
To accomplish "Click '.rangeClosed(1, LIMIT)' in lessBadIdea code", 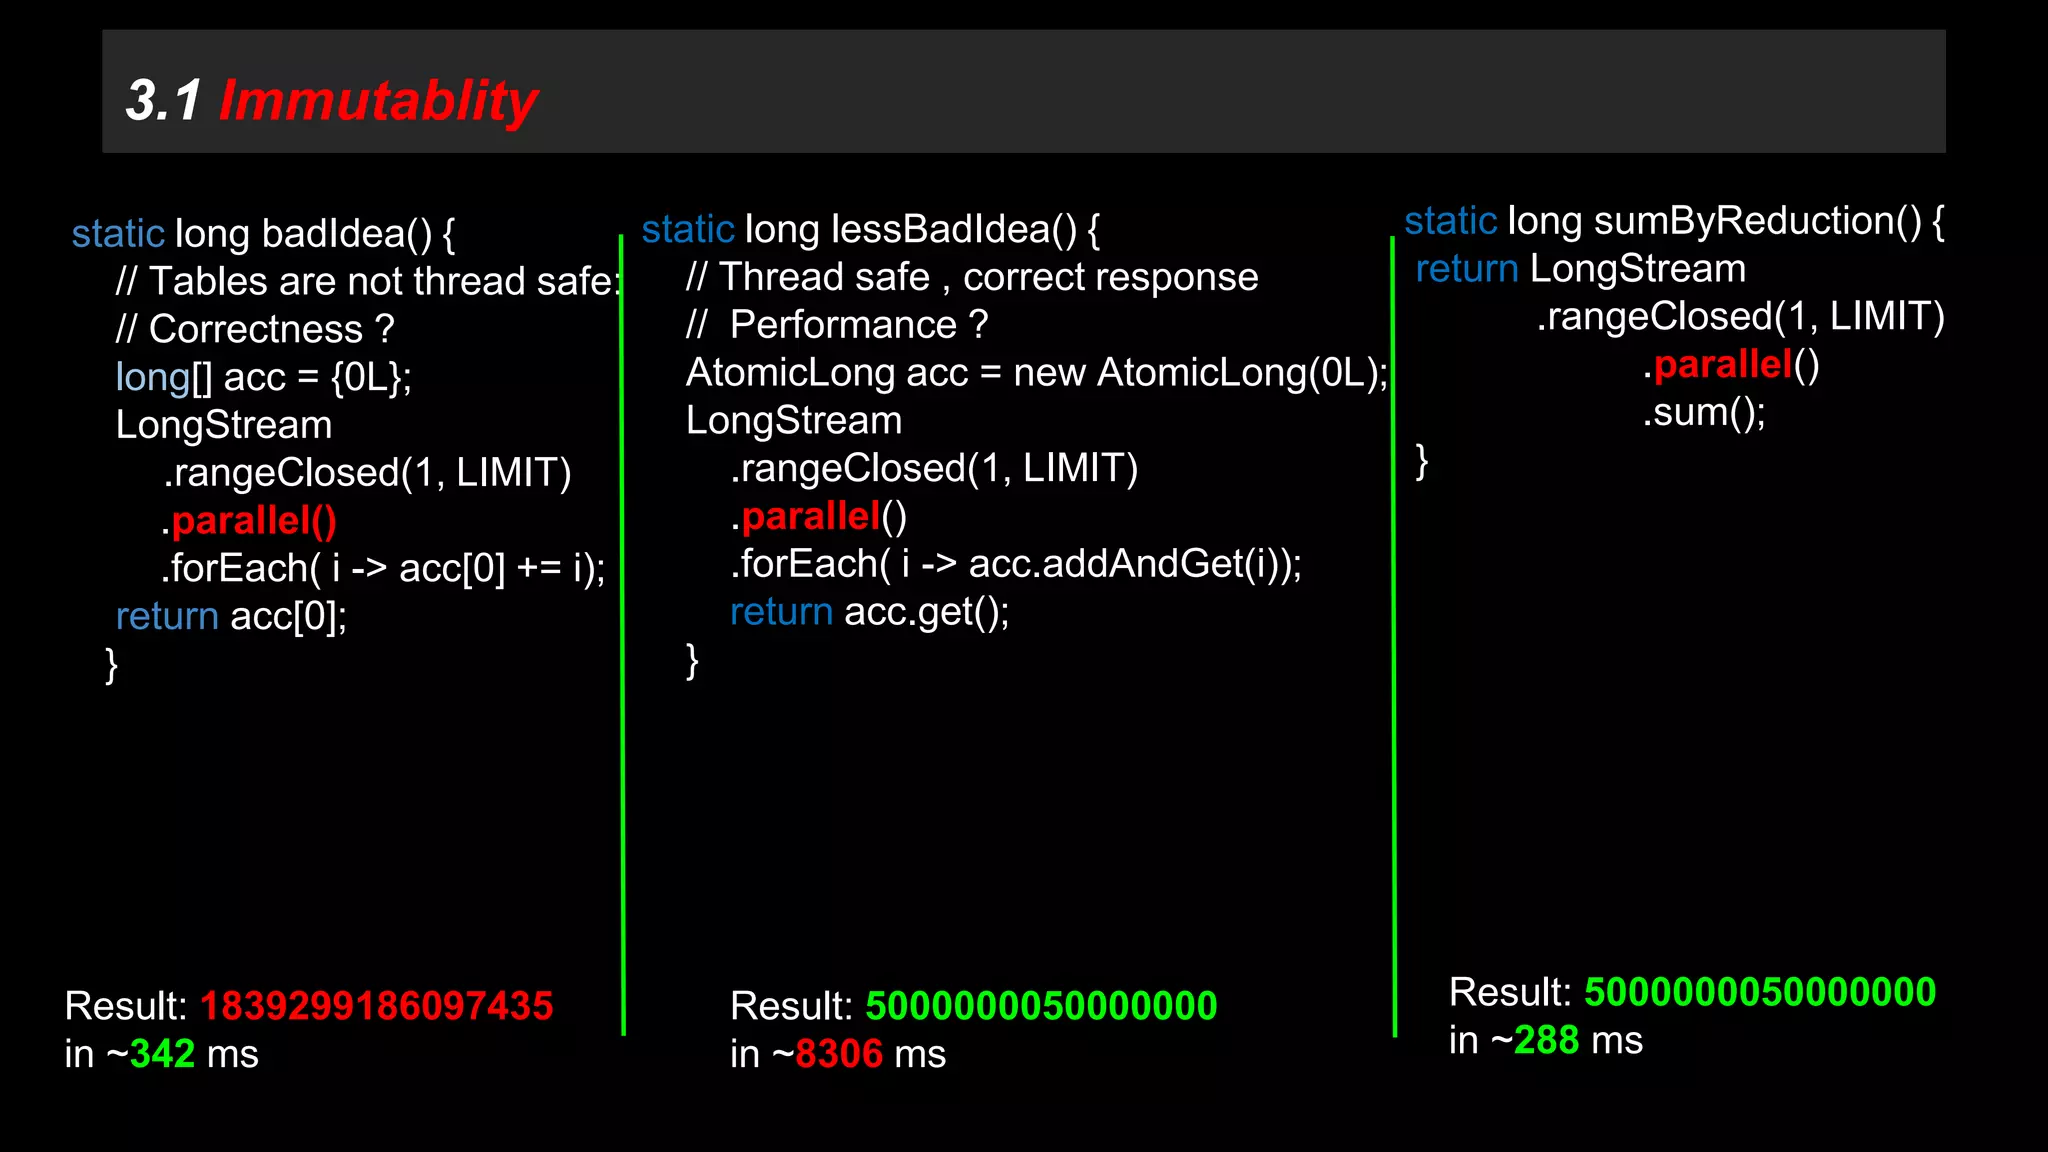I will 934,469.
